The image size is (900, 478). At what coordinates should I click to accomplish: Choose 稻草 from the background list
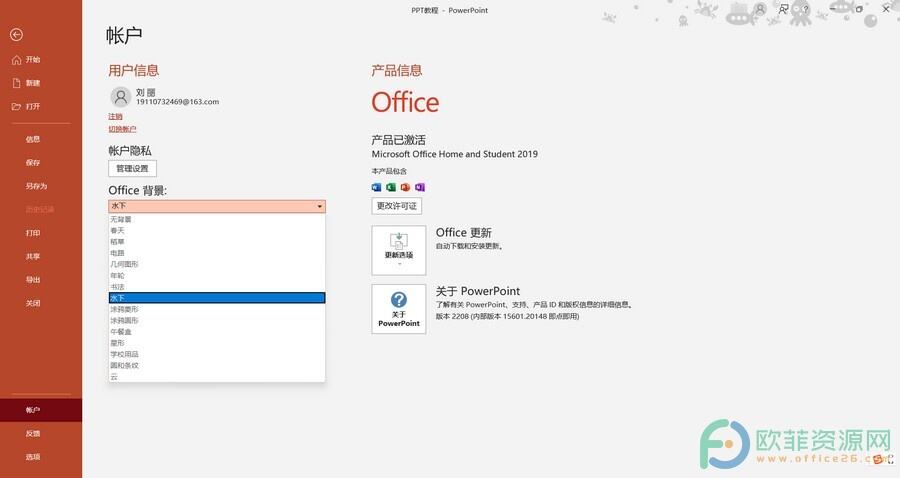[x=217, y=242]
